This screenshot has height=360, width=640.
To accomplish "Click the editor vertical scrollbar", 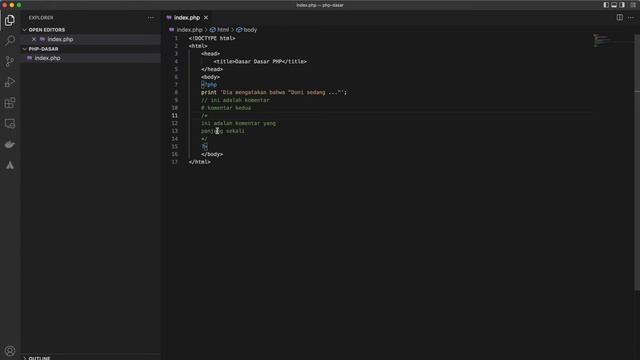I will pyautogui.click(x=637, y=161).
